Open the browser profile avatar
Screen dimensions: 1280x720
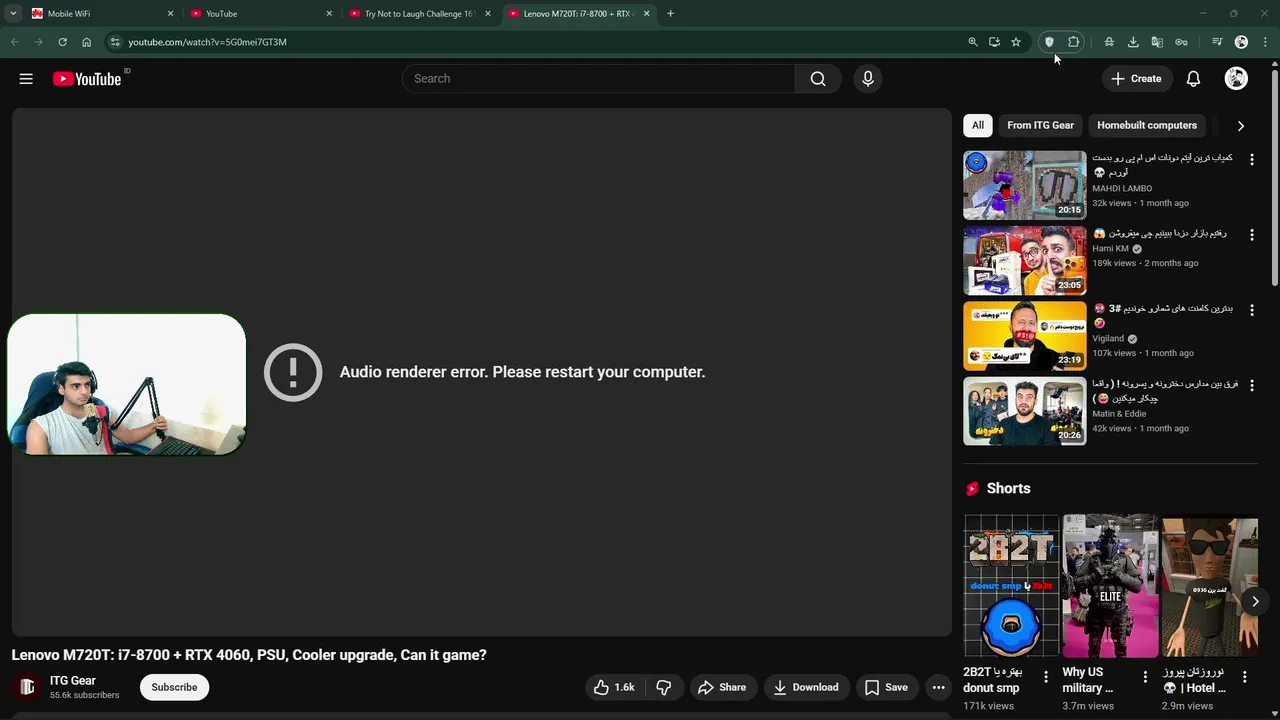tap(1241, 42)
